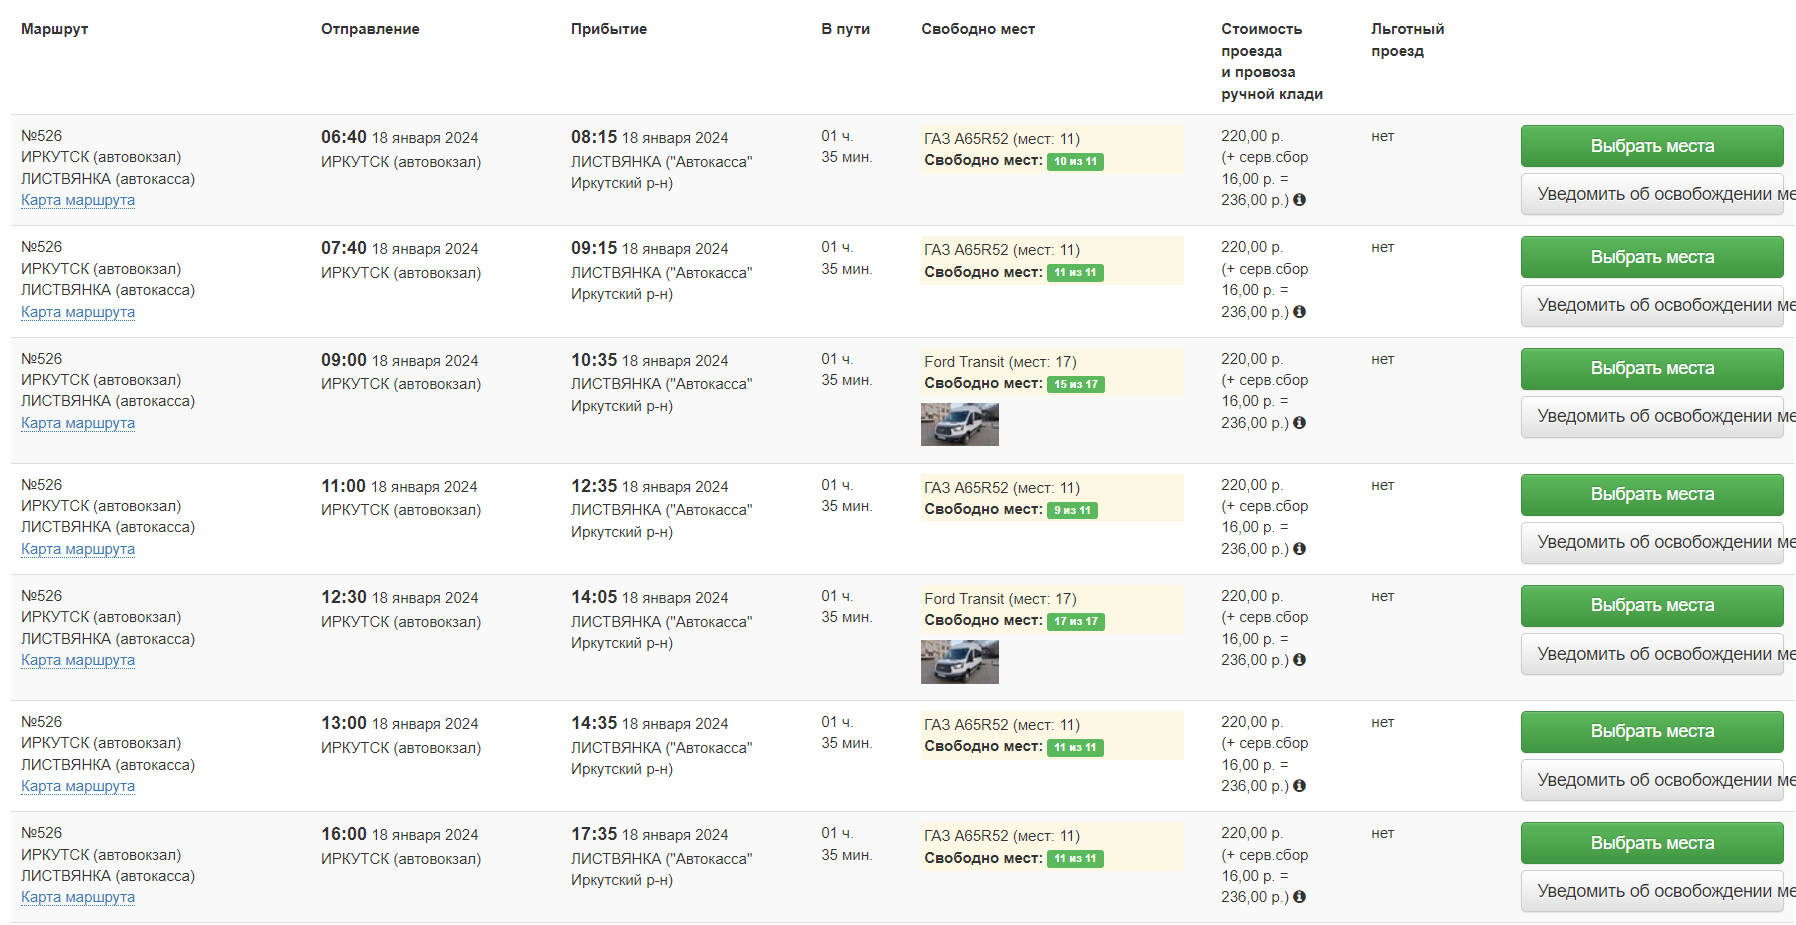The width and height of the screenshot is (1796, 925).
Task: Click price info icon for 07:40 departure
Action: tap(1299, 312)
